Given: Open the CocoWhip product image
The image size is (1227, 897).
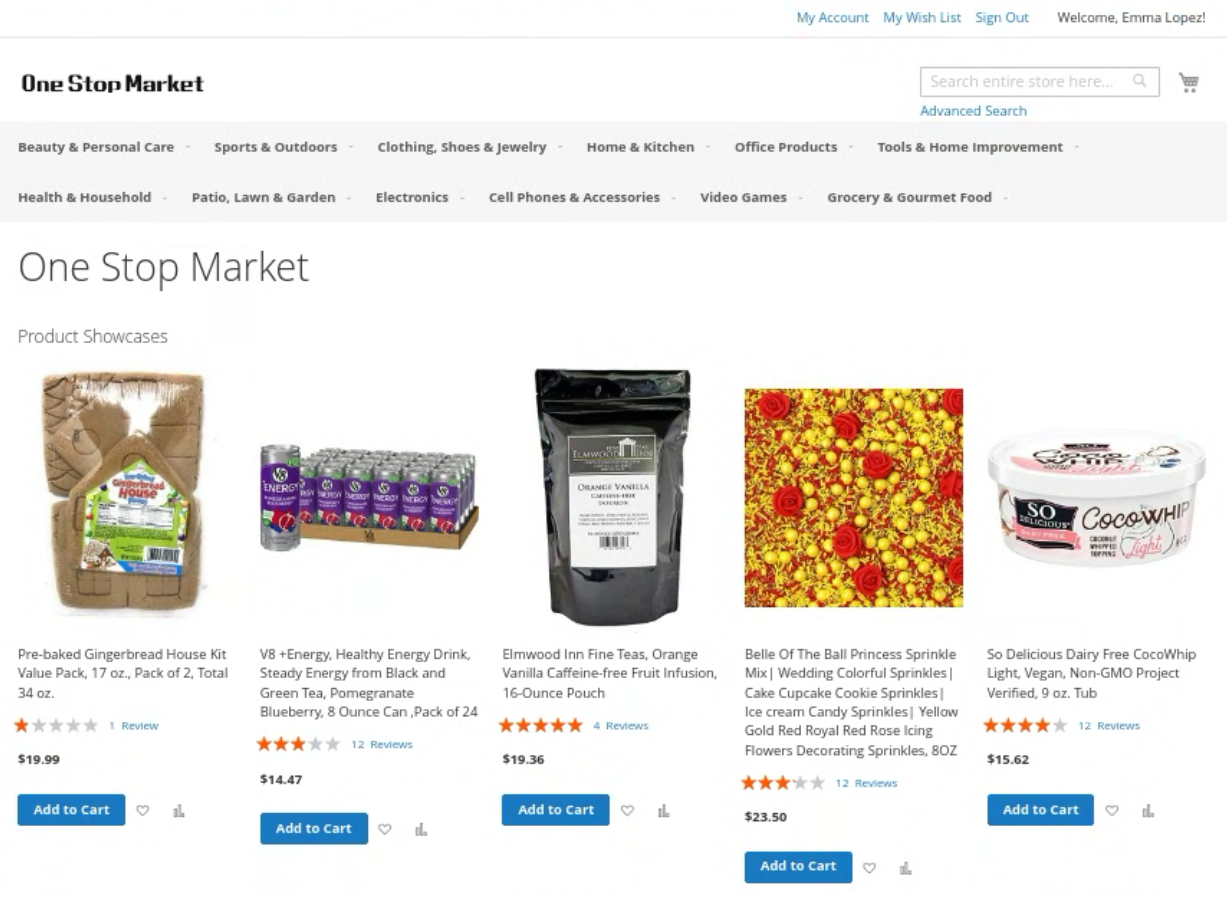Looking at the screenshot, I should tap(1096, 497).
